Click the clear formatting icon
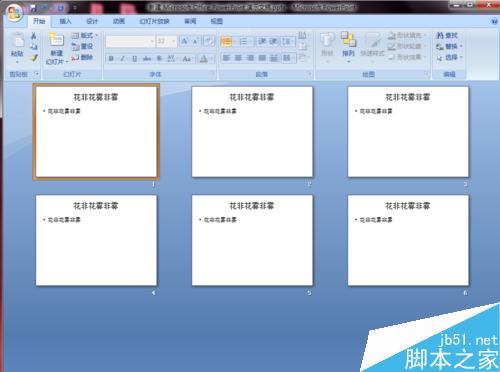Viewport: 500px width, 372px height. coord(209,41)
